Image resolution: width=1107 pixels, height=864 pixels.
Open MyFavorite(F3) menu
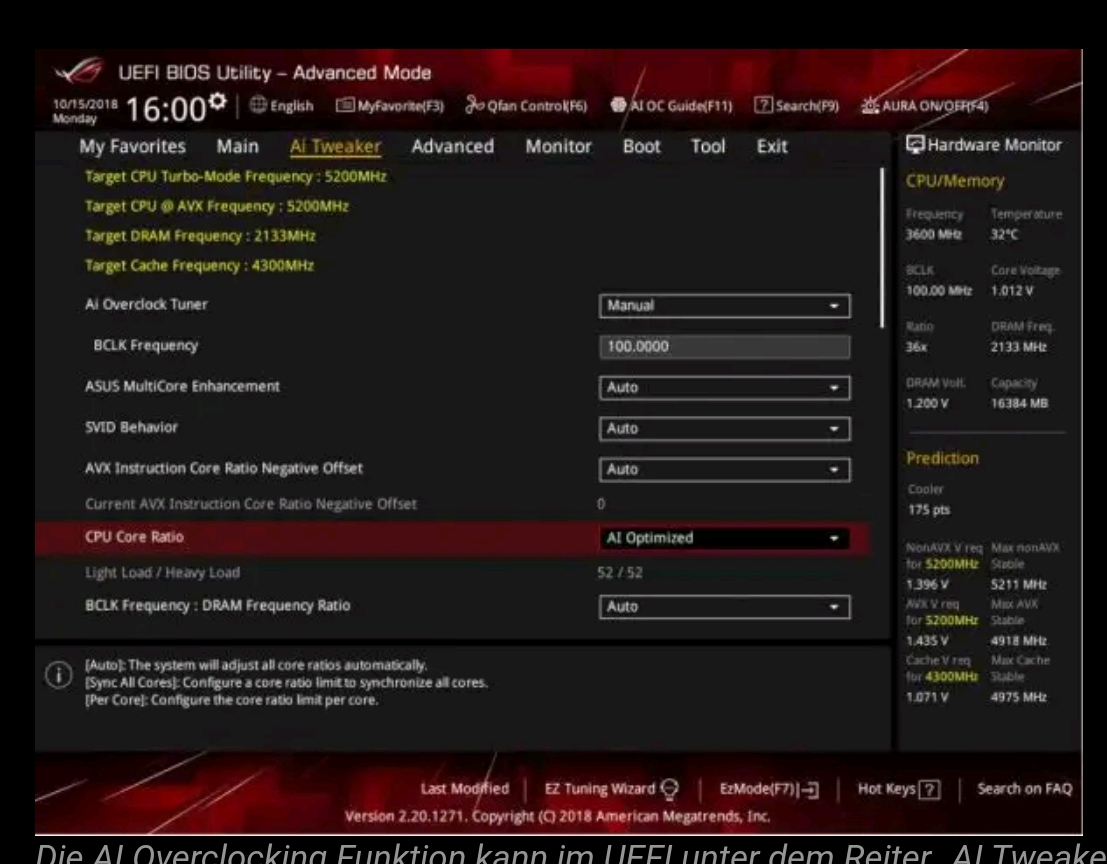pos(390,106)
